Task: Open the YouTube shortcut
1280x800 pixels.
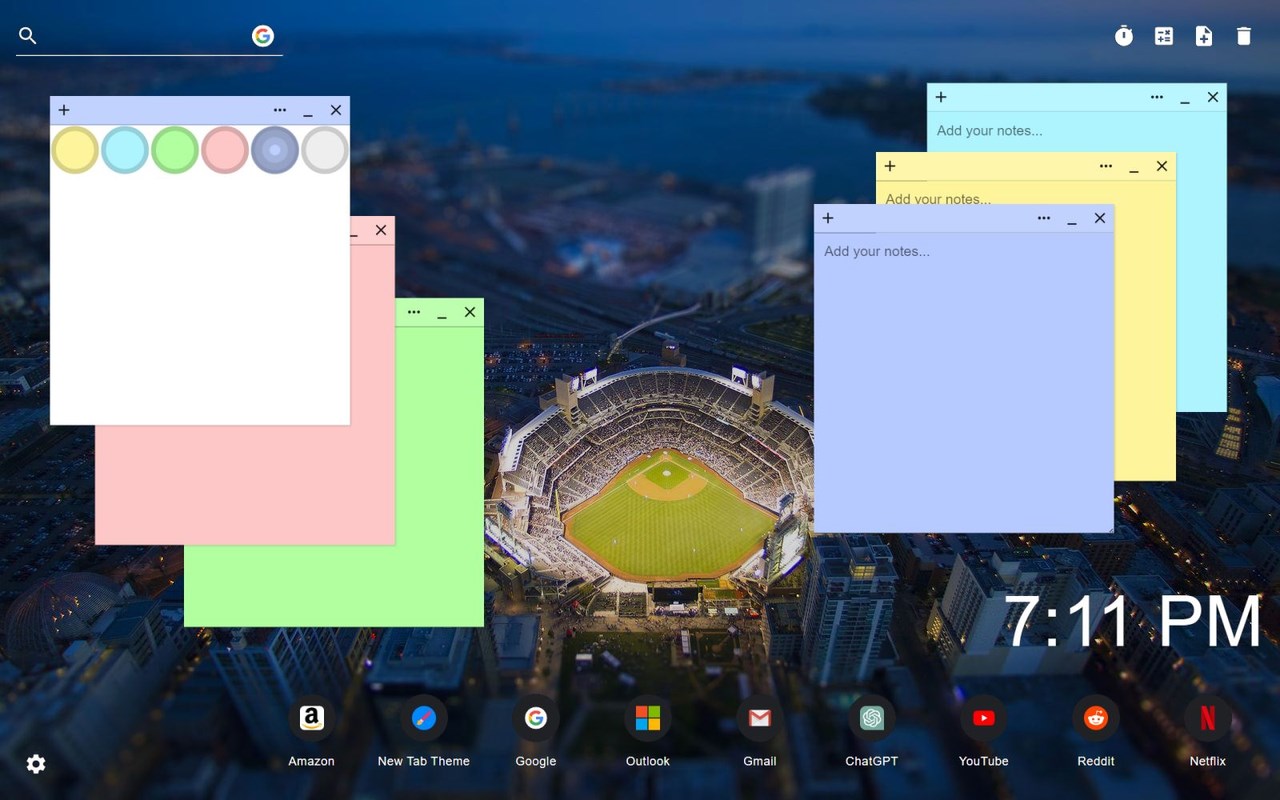Action: [x=984, y=718]
